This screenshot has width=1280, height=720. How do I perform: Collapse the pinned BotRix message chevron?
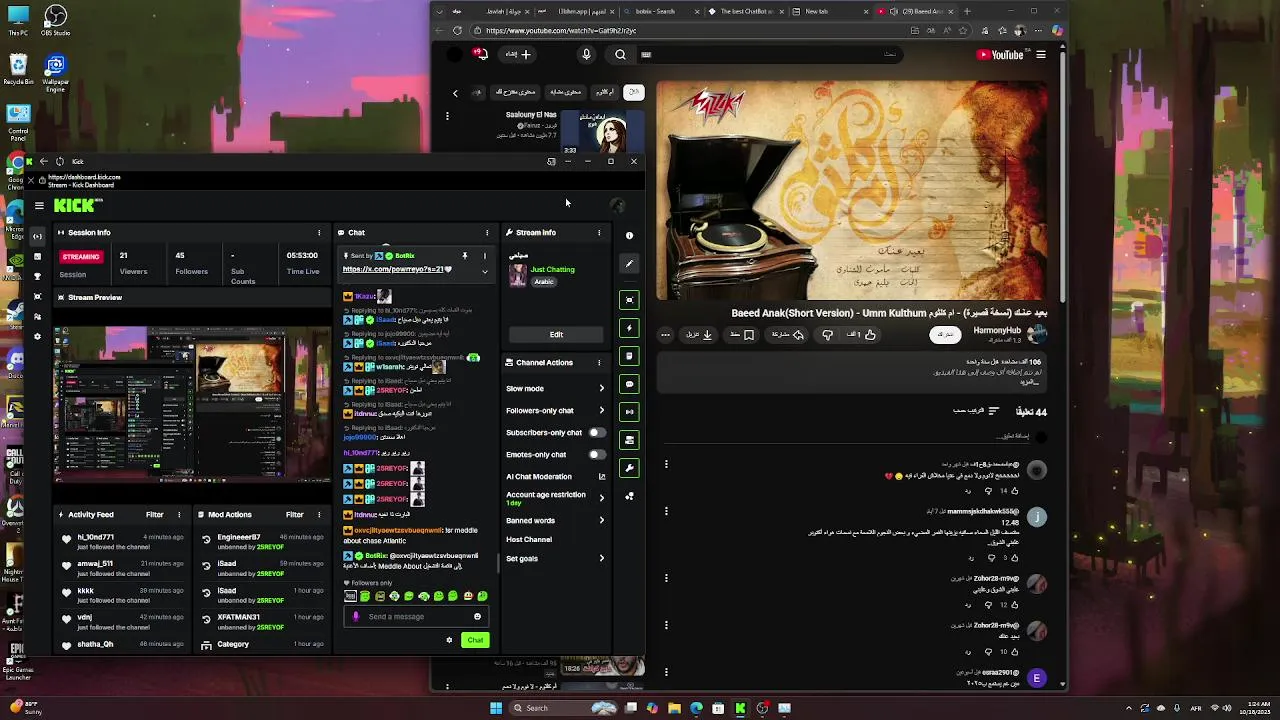pyautogui.click(x=485, y=270)
